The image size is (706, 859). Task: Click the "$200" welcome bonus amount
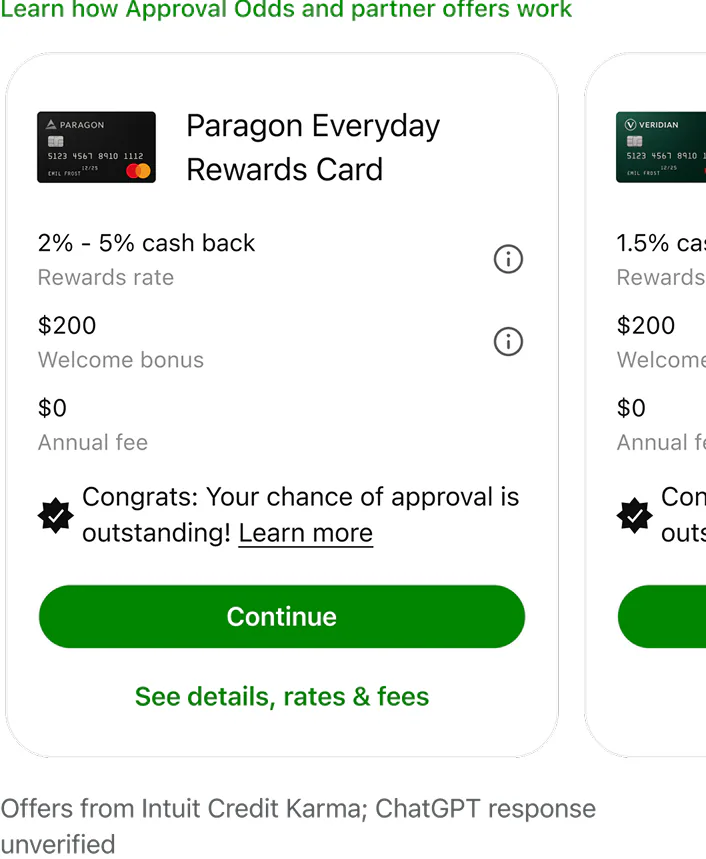pyautogui.click(x=67, y=325)
